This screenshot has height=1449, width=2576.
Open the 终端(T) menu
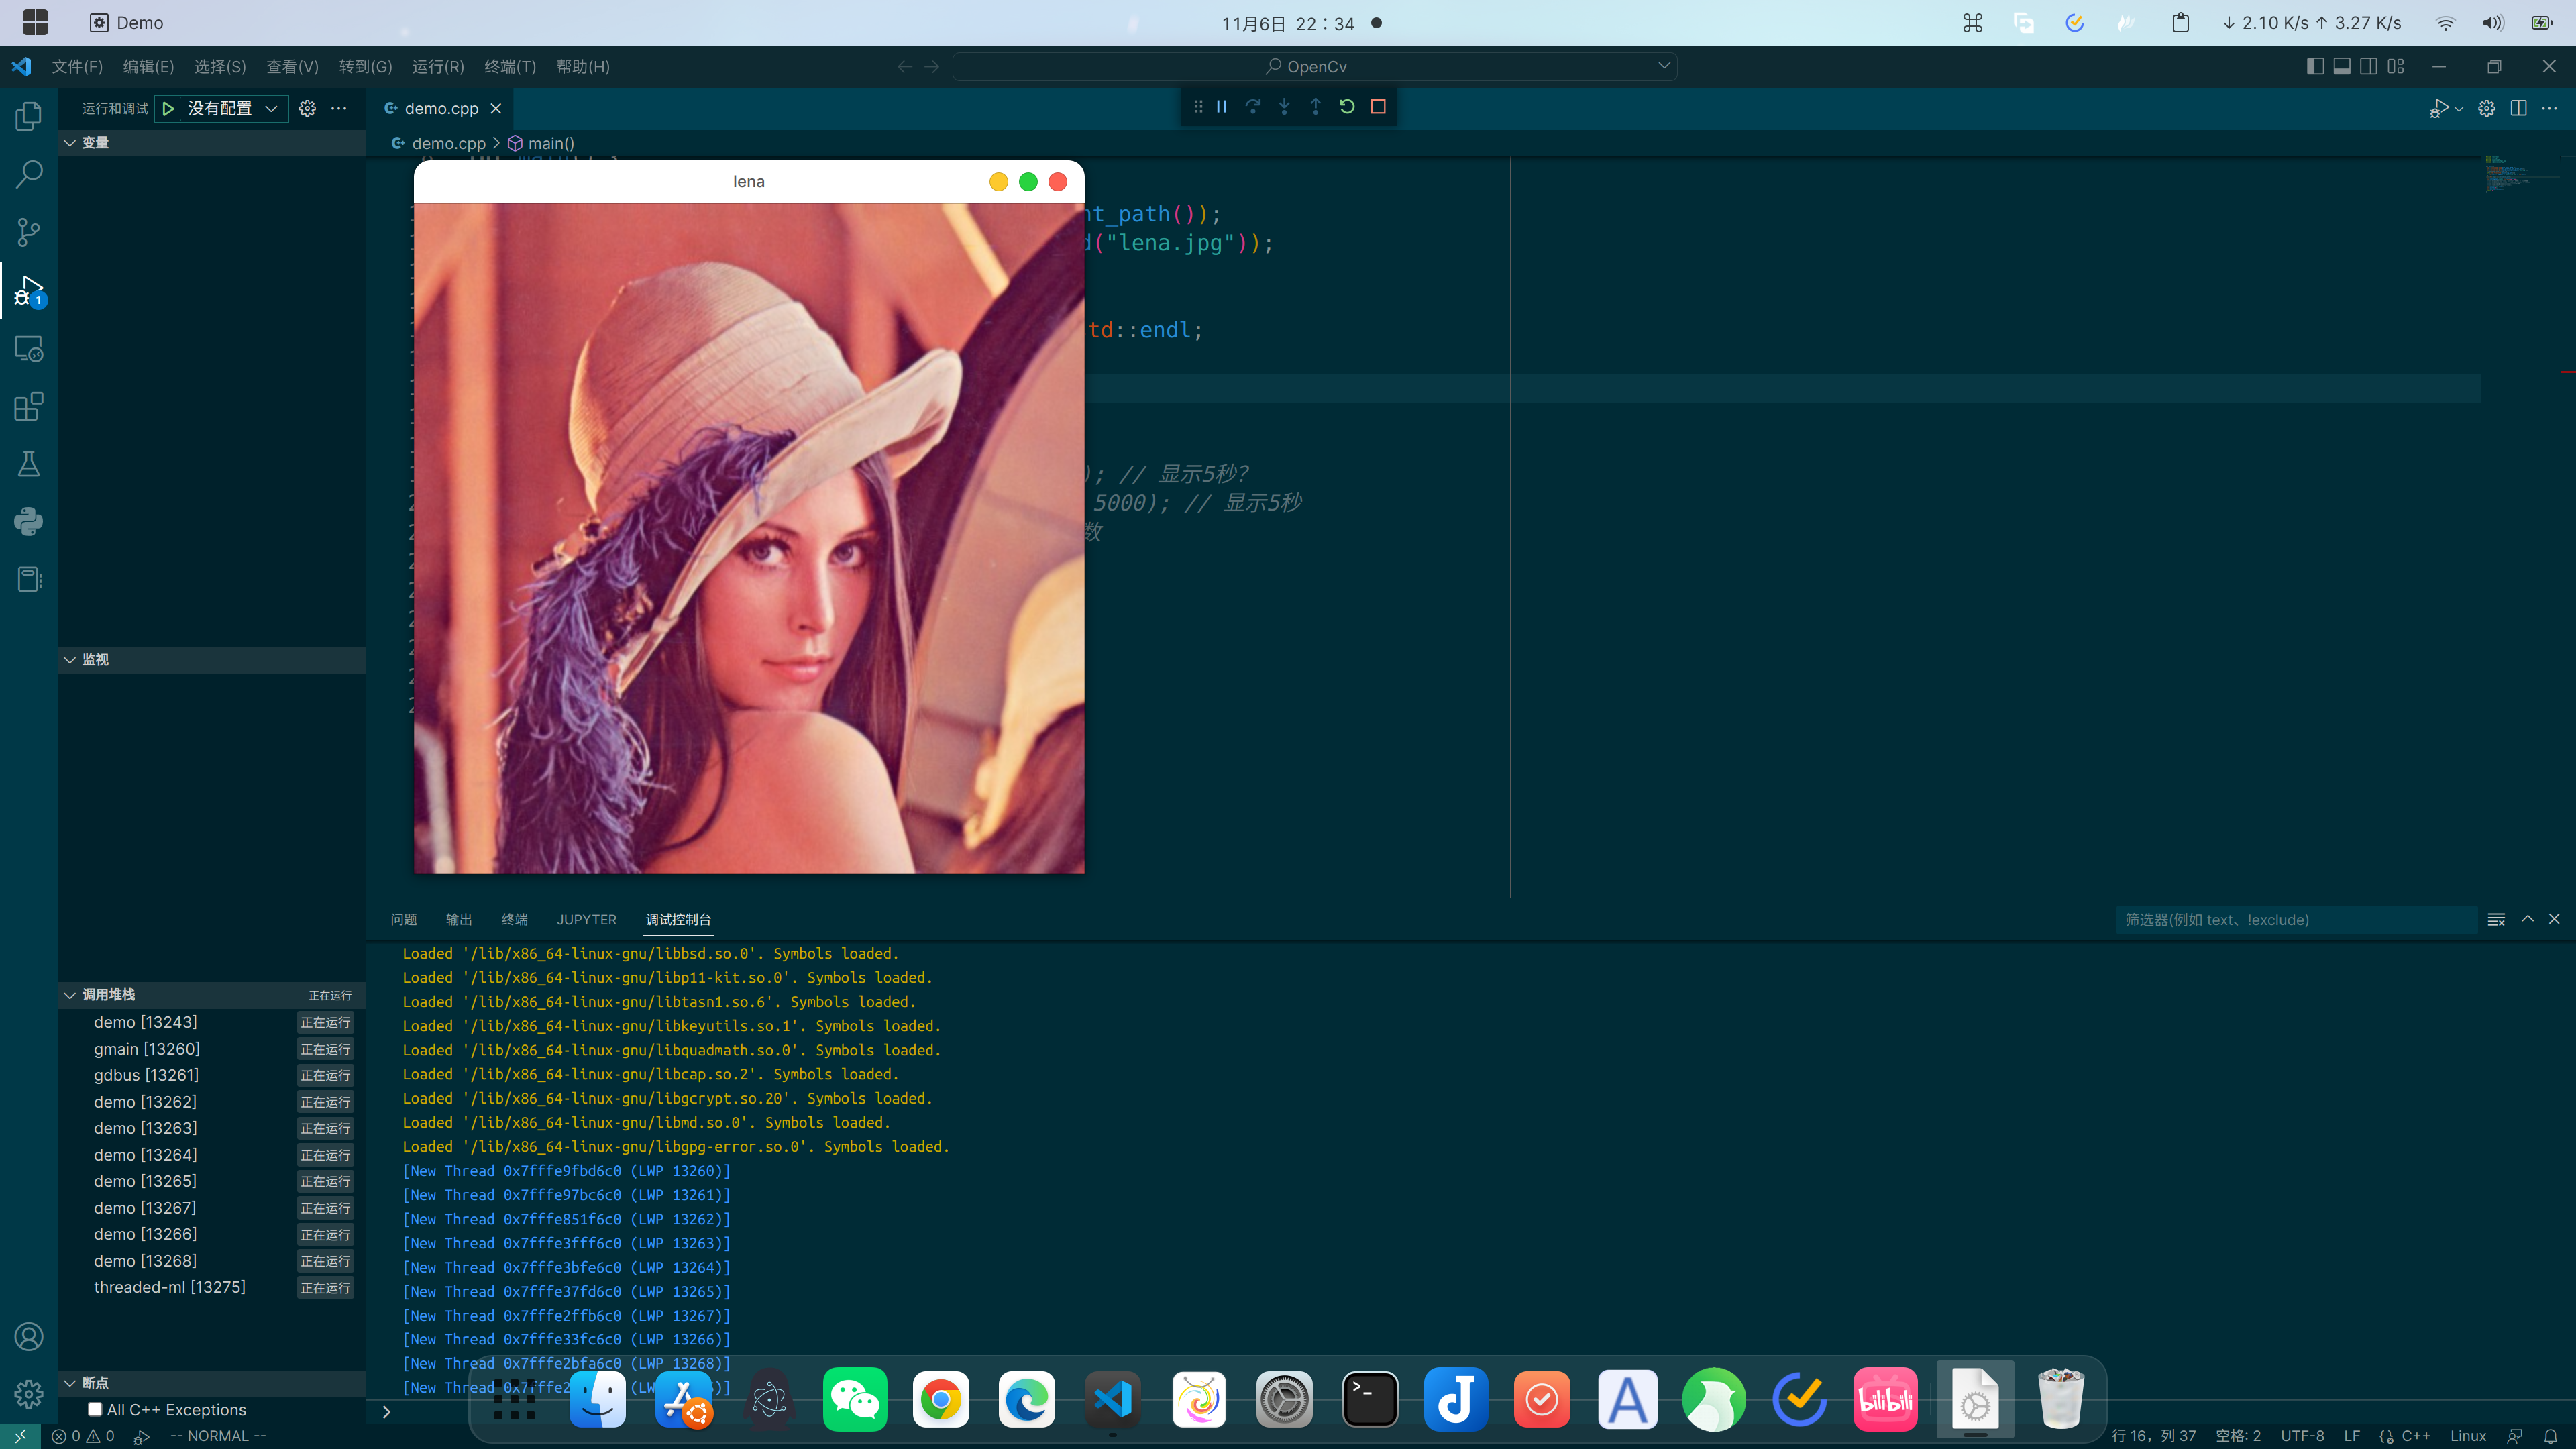[x=510, y=66]
